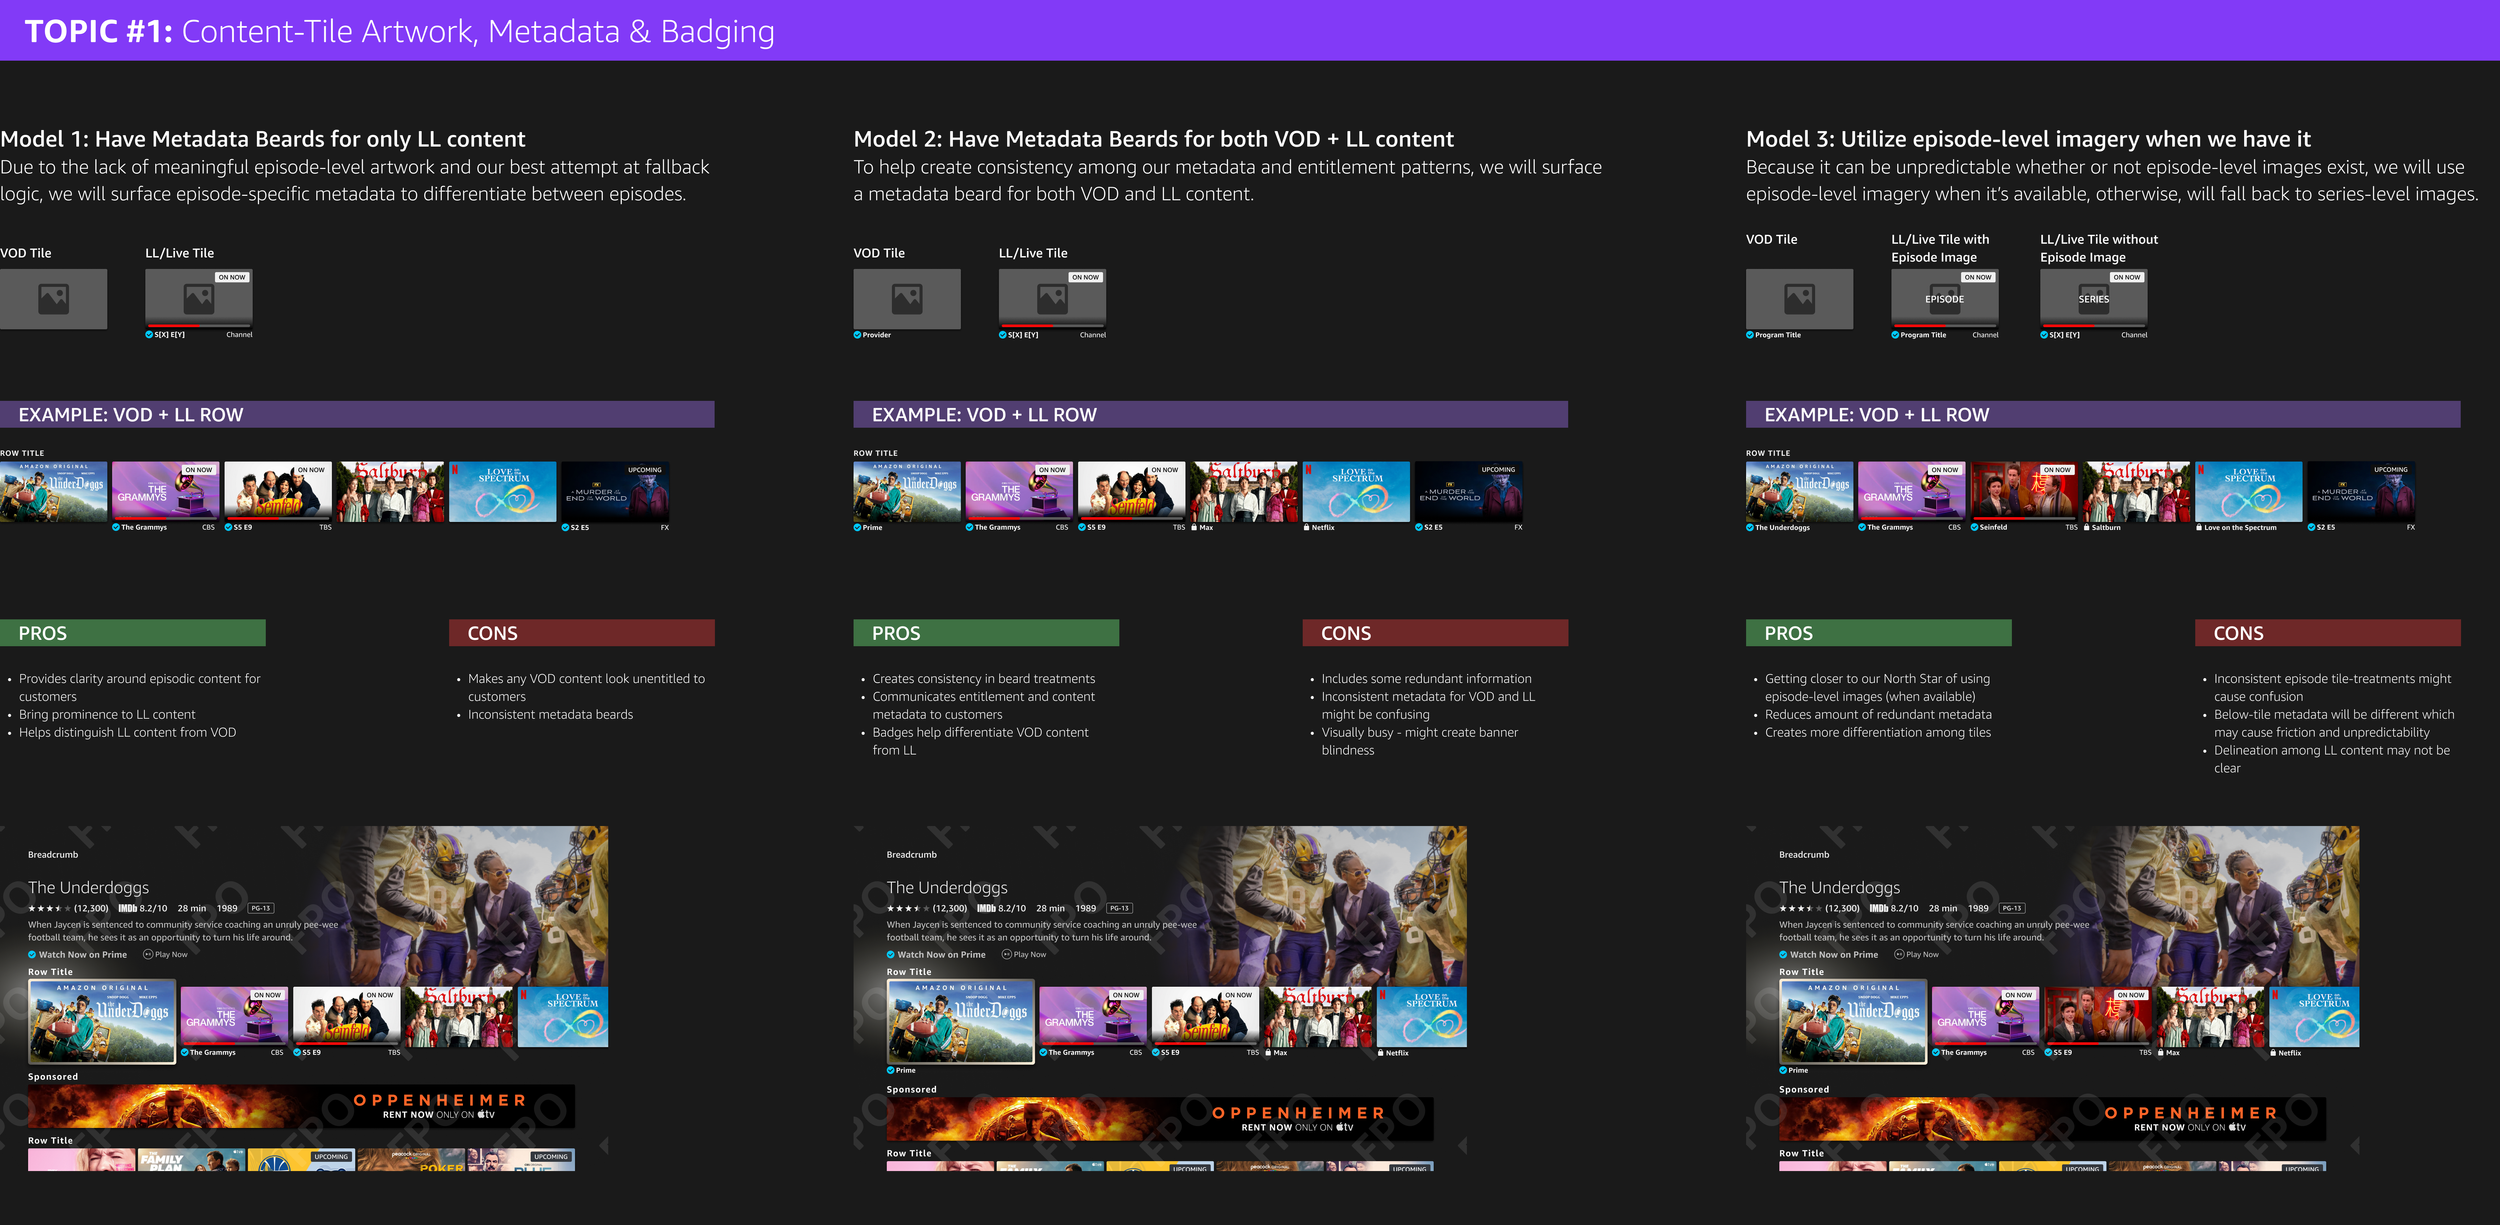
Task: Click the left arrow at Model 3 mockup's right edge
Action: [2355, 1144]
